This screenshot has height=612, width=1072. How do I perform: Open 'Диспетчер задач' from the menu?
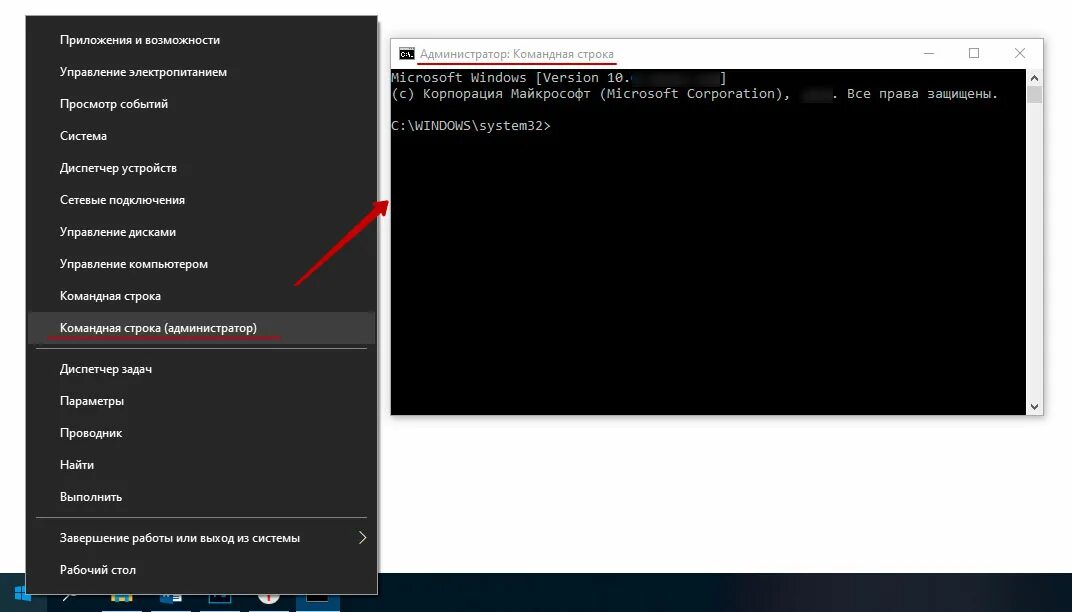coord(202,369)
